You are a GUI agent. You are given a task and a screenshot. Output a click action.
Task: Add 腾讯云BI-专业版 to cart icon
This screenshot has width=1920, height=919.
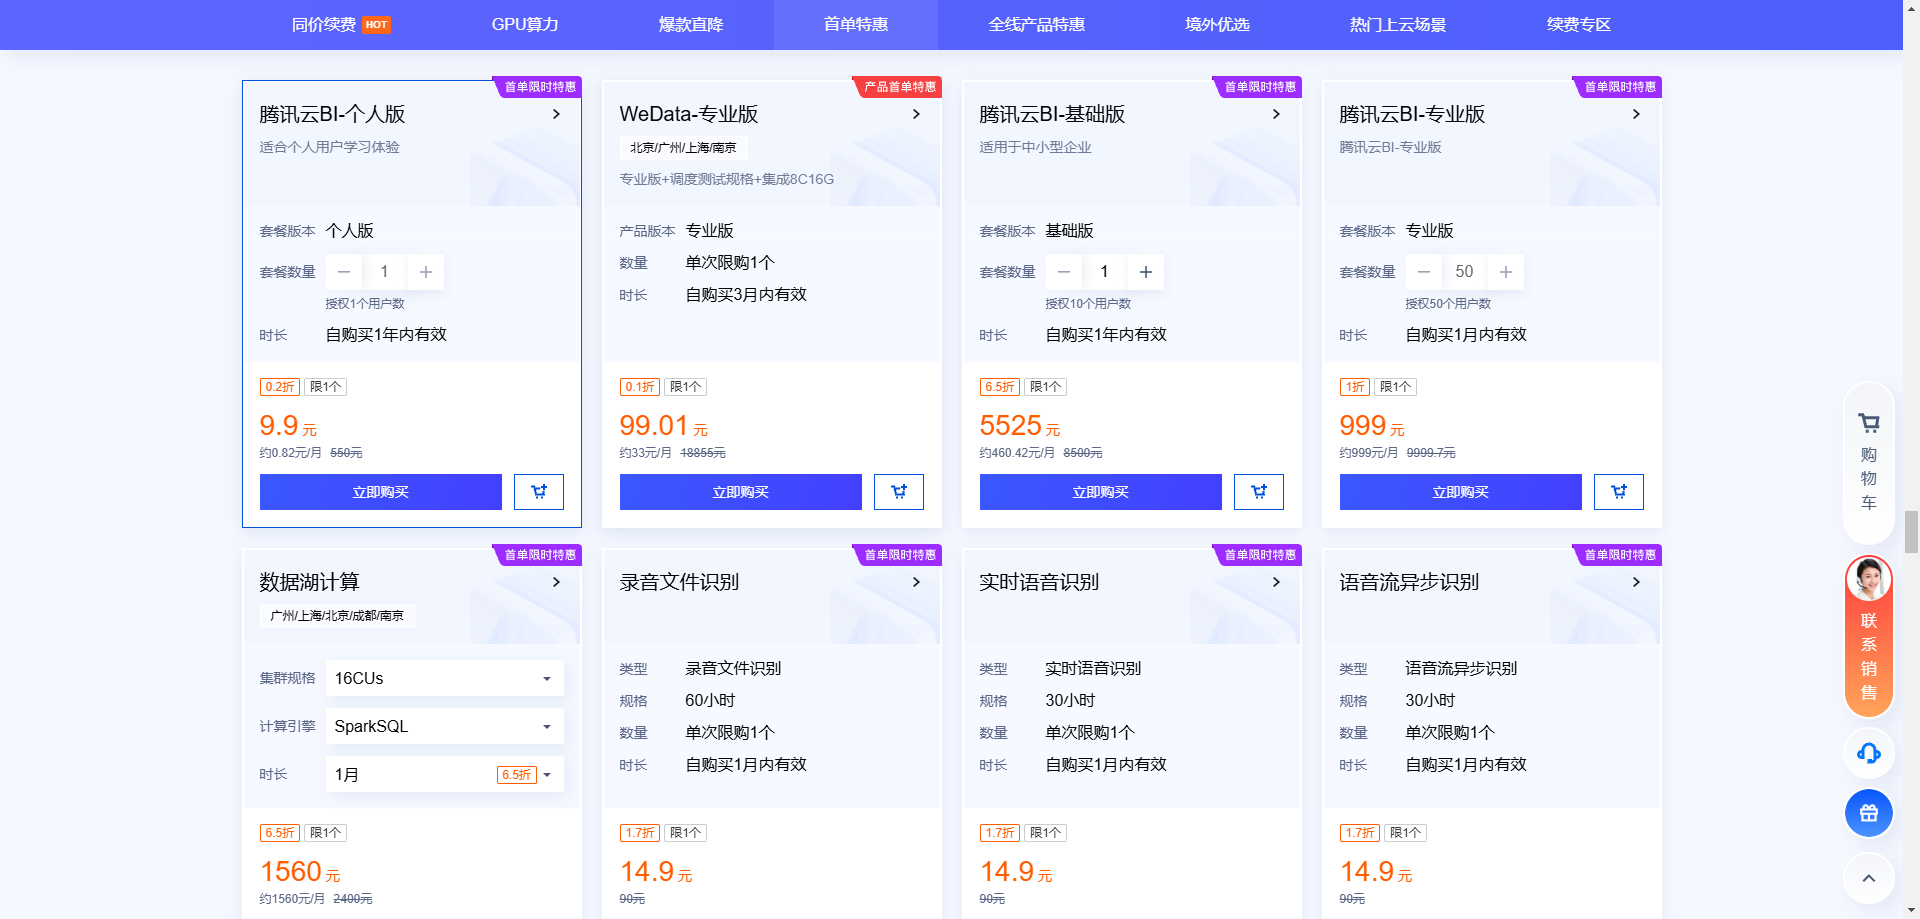pyautogui.click(x=1619, y=492)
